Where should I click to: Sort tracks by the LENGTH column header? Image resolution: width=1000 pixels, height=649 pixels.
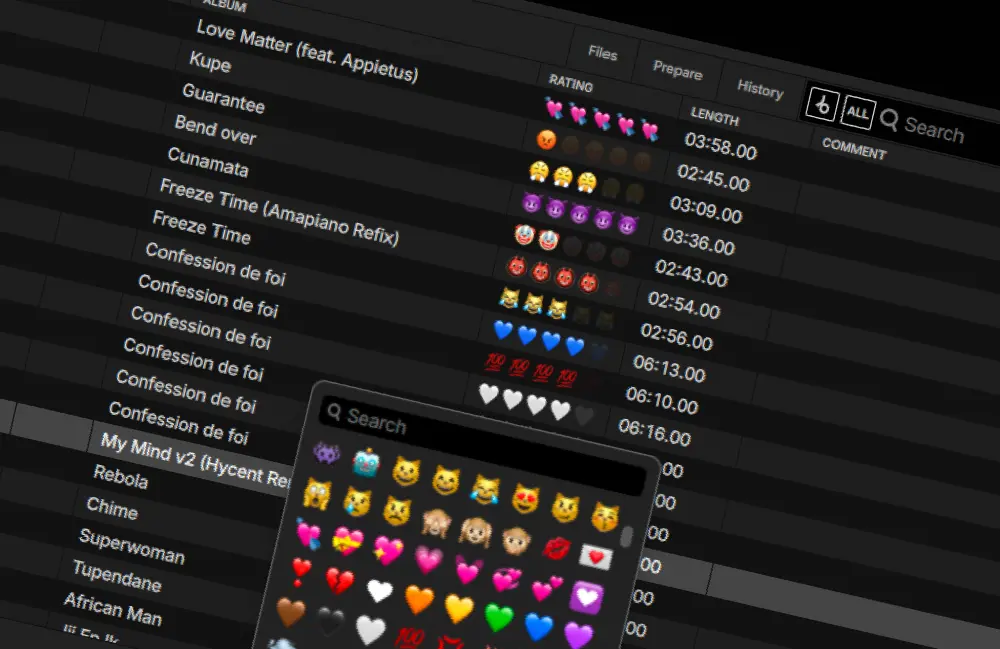(714, 118)
